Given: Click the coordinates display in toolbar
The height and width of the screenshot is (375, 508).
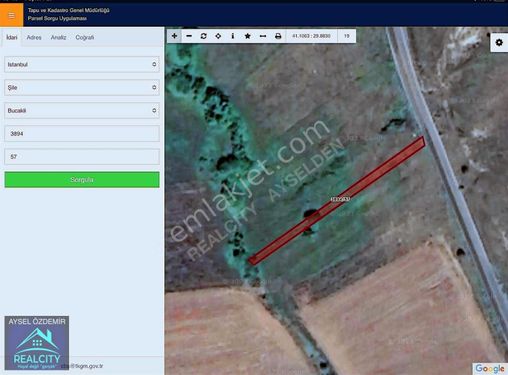Looking at the screenshot, I should click(x=311, y=36).
